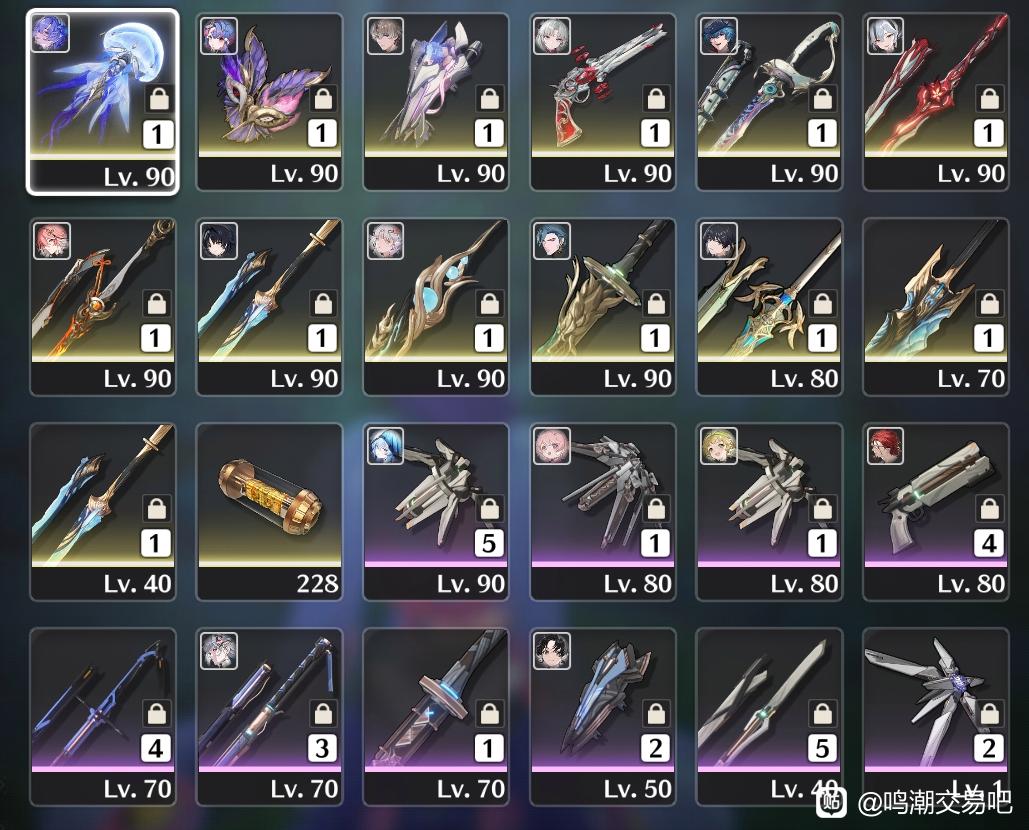Toggle lock on the Lv. 50 gauntlet

point(656,713)
